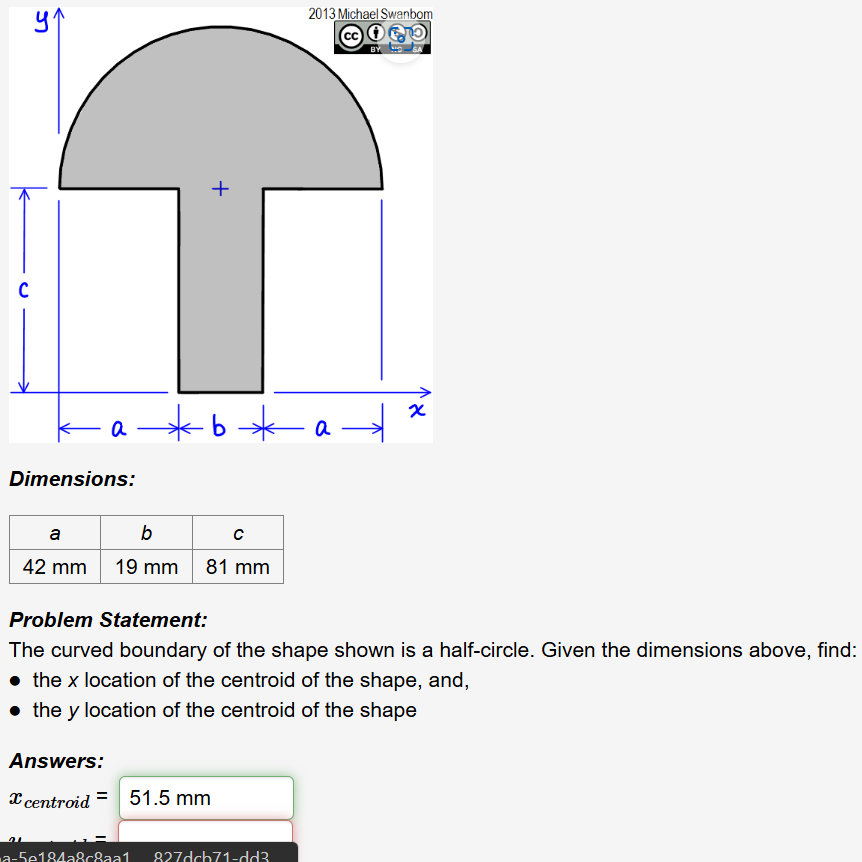Expand the dimension c arrow indicator

(22, 291)
